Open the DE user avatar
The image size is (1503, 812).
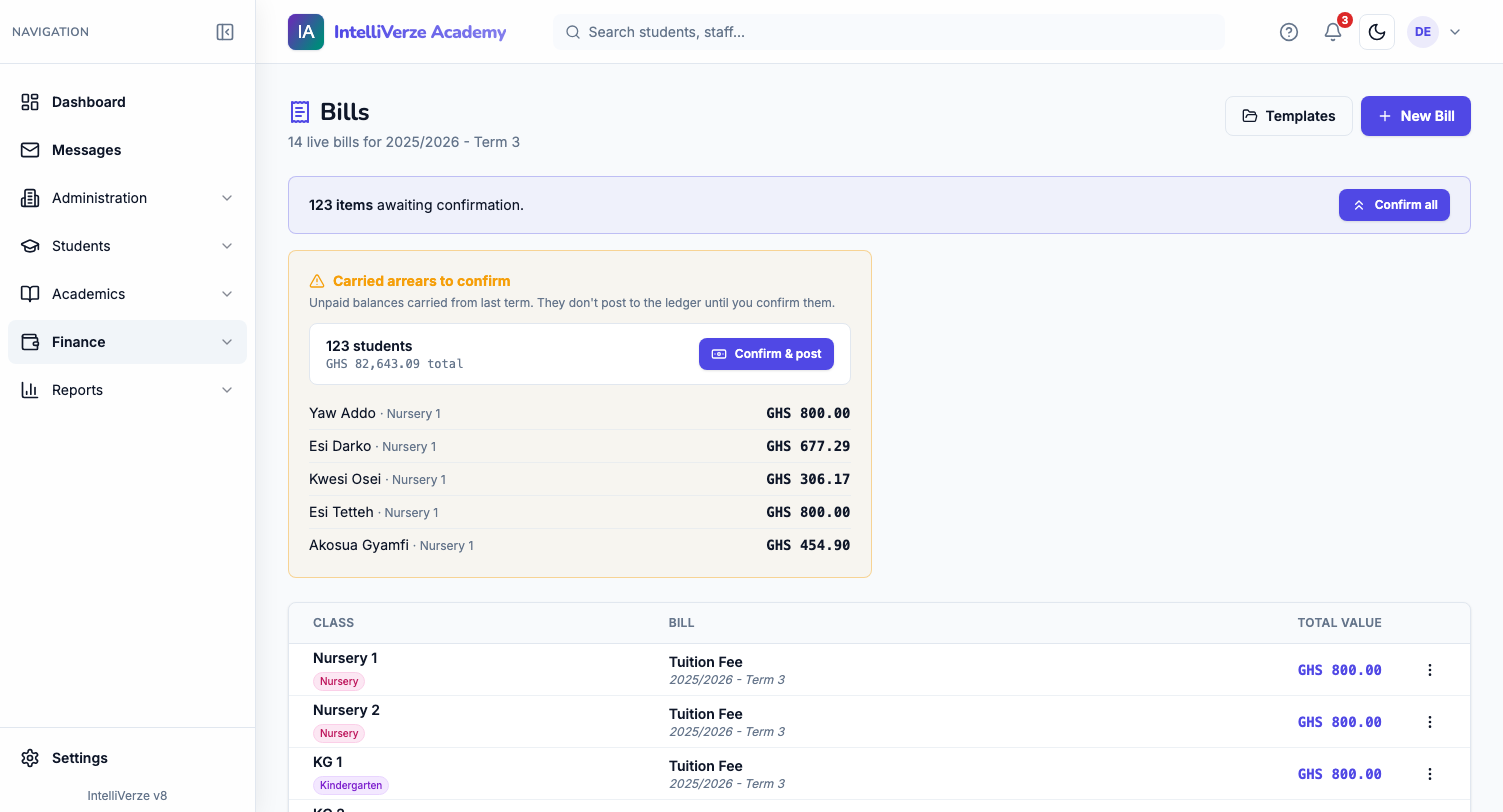coord(1423,32)
